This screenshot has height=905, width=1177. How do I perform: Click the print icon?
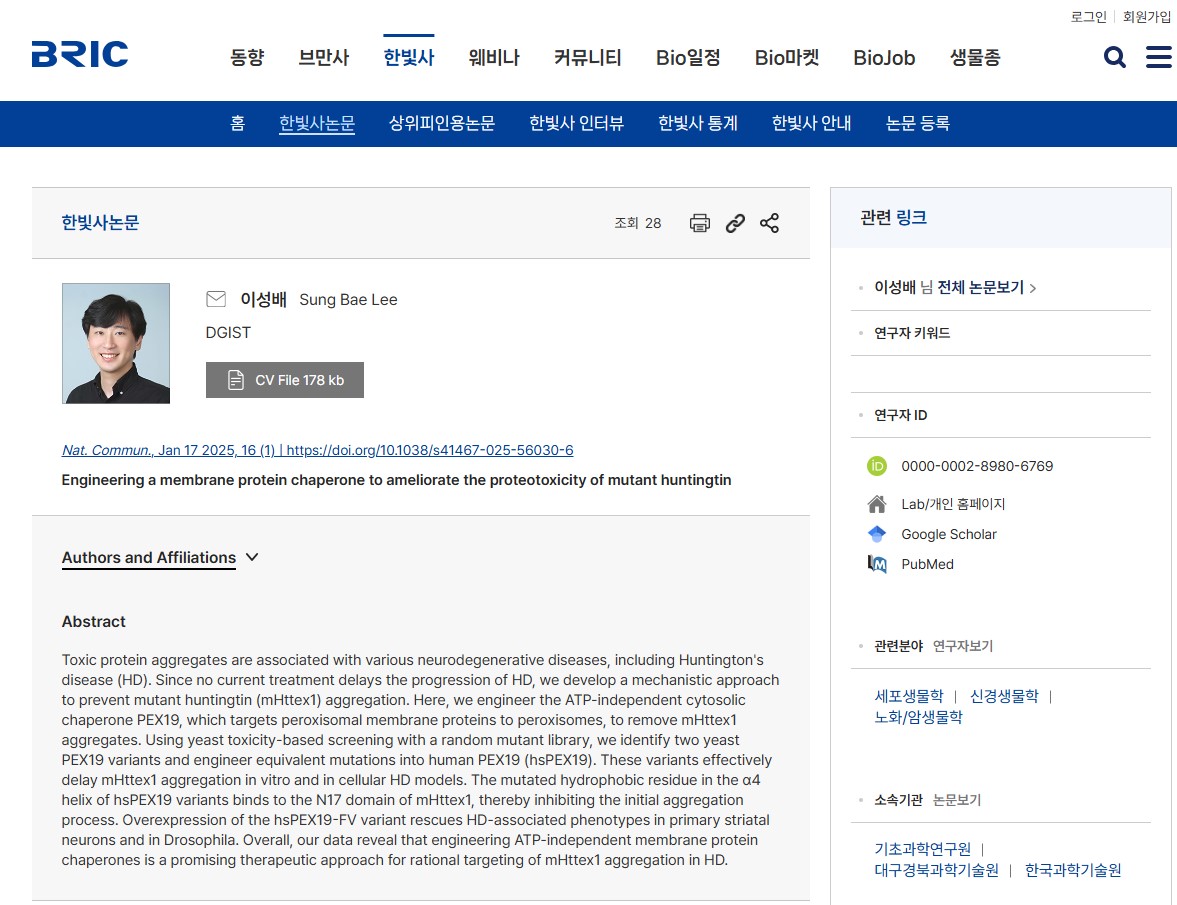point(700,223)
